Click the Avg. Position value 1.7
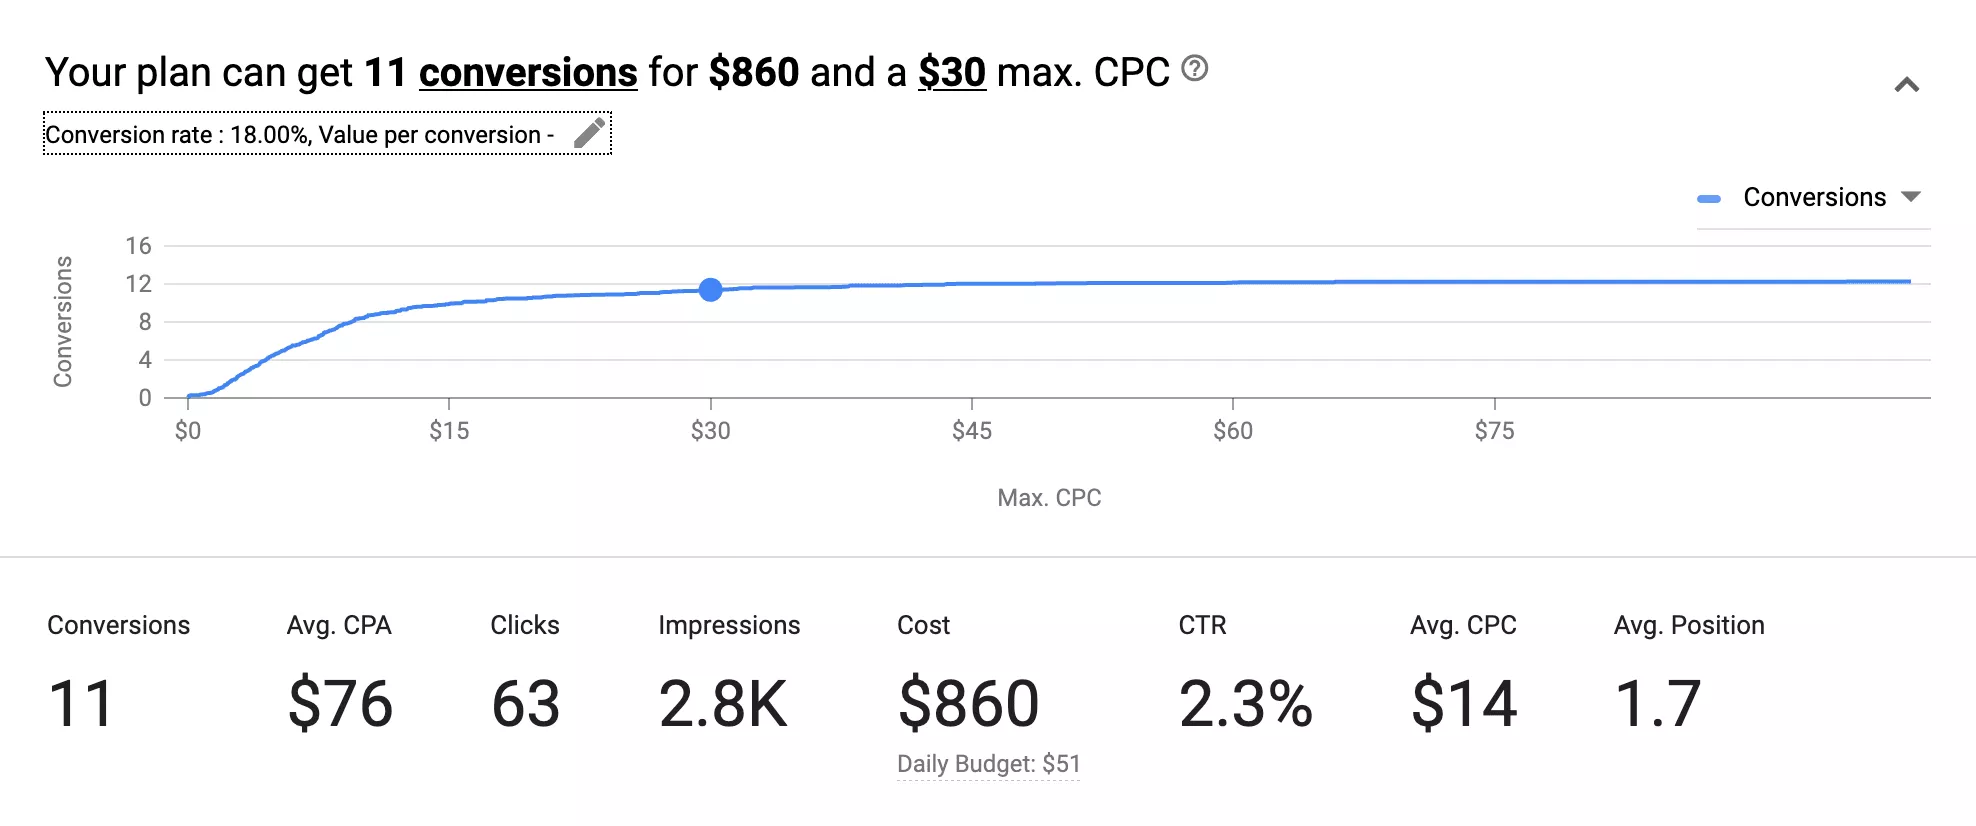The height and width of the screenshot is (826, 1976). point(1659,705)
